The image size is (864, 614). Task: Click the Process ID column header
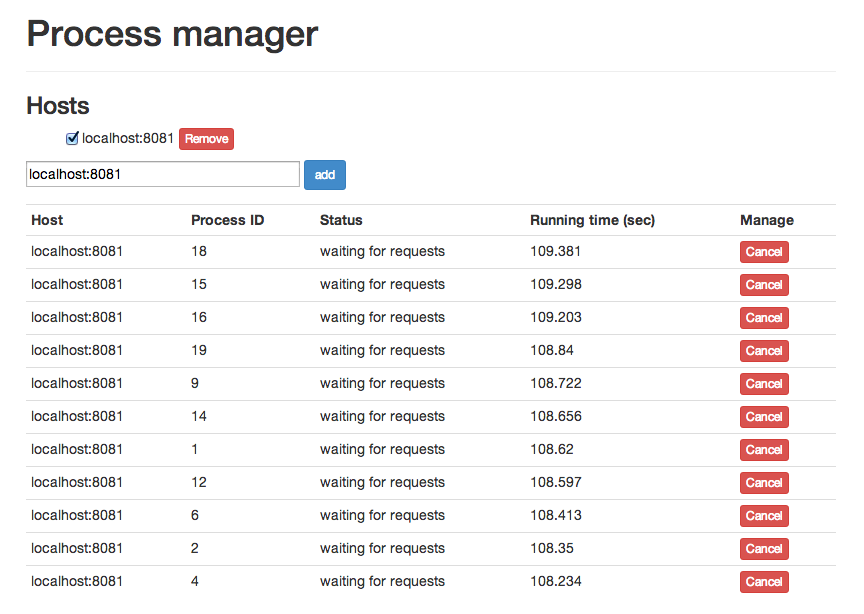[x=227, y=220]
